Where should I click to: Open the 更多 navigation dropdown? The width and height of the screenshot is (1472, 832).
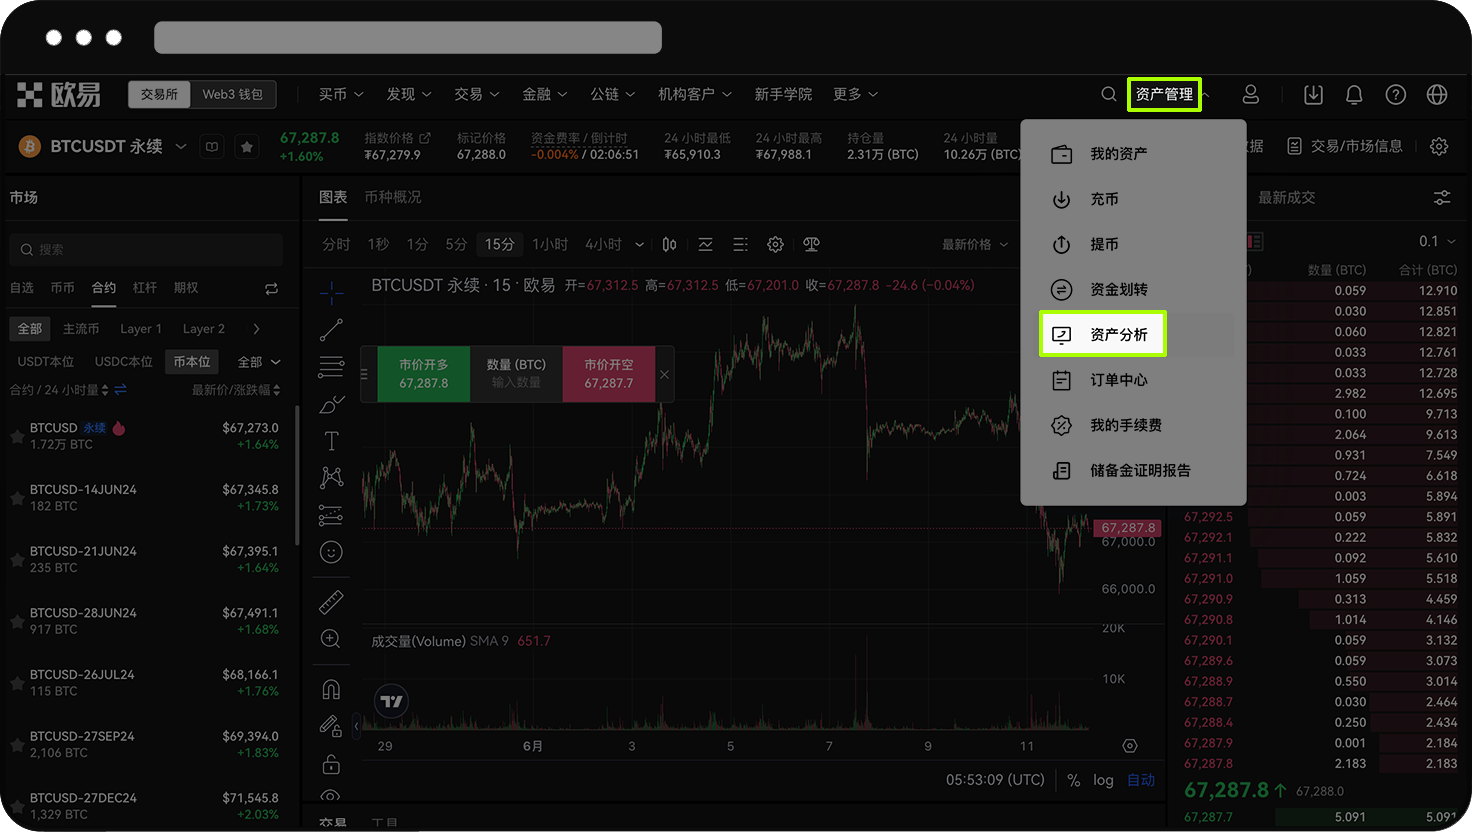click(x=855, y=94)
